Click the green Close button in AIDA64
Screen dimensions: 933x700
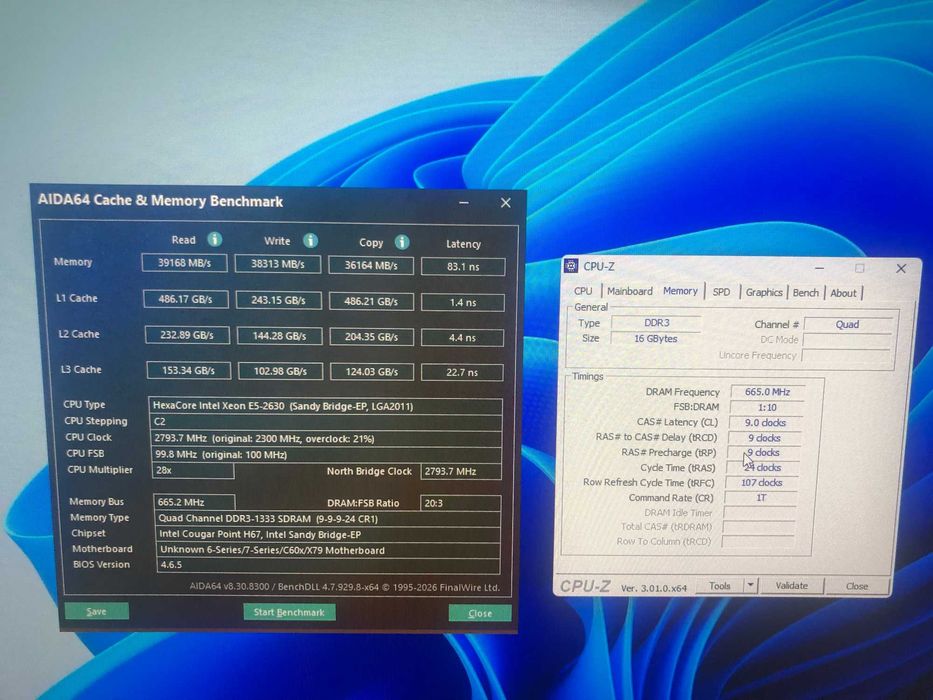(480, 614)
